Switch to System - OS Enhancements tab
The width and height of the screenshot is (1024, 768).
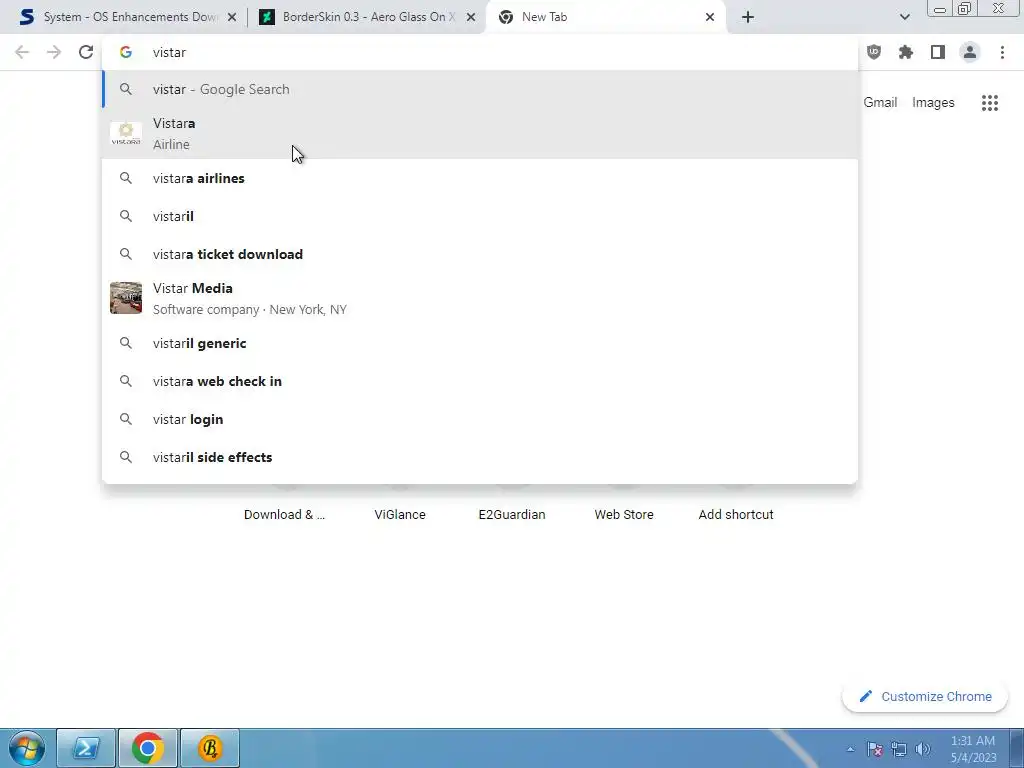pyautogui.click(x=127, y=17)
